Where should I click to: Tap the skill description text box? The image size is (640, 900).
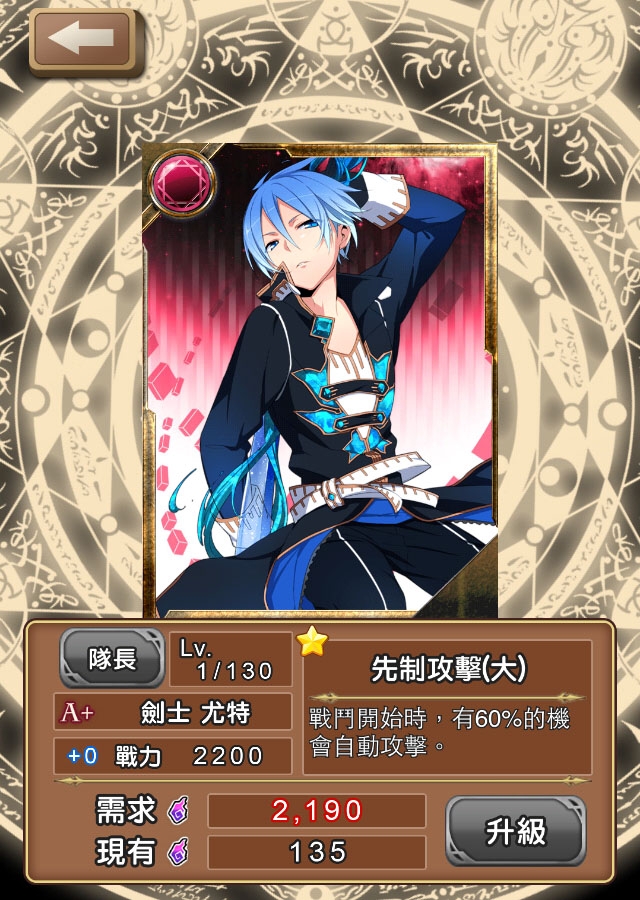[447, 735]
